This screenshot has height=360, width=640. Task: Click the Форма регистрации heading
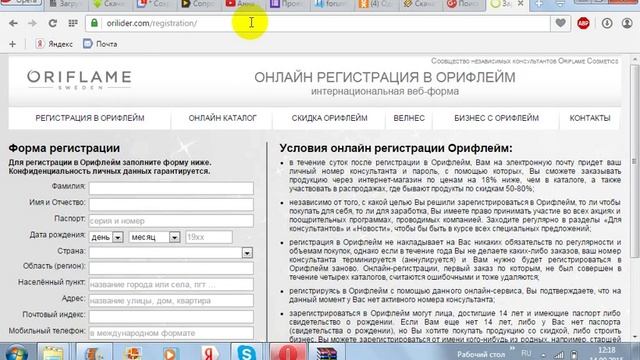pyautogui.click(x=64, y=148)
